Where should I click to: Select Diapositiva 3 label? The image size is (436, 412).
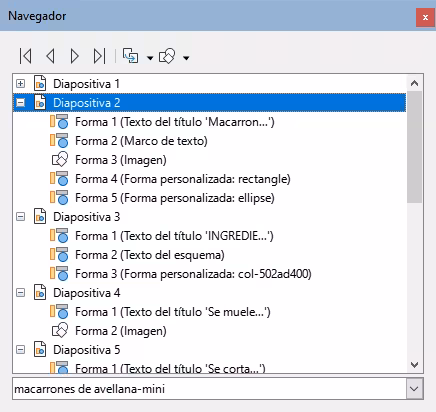(x=87, y=217)
